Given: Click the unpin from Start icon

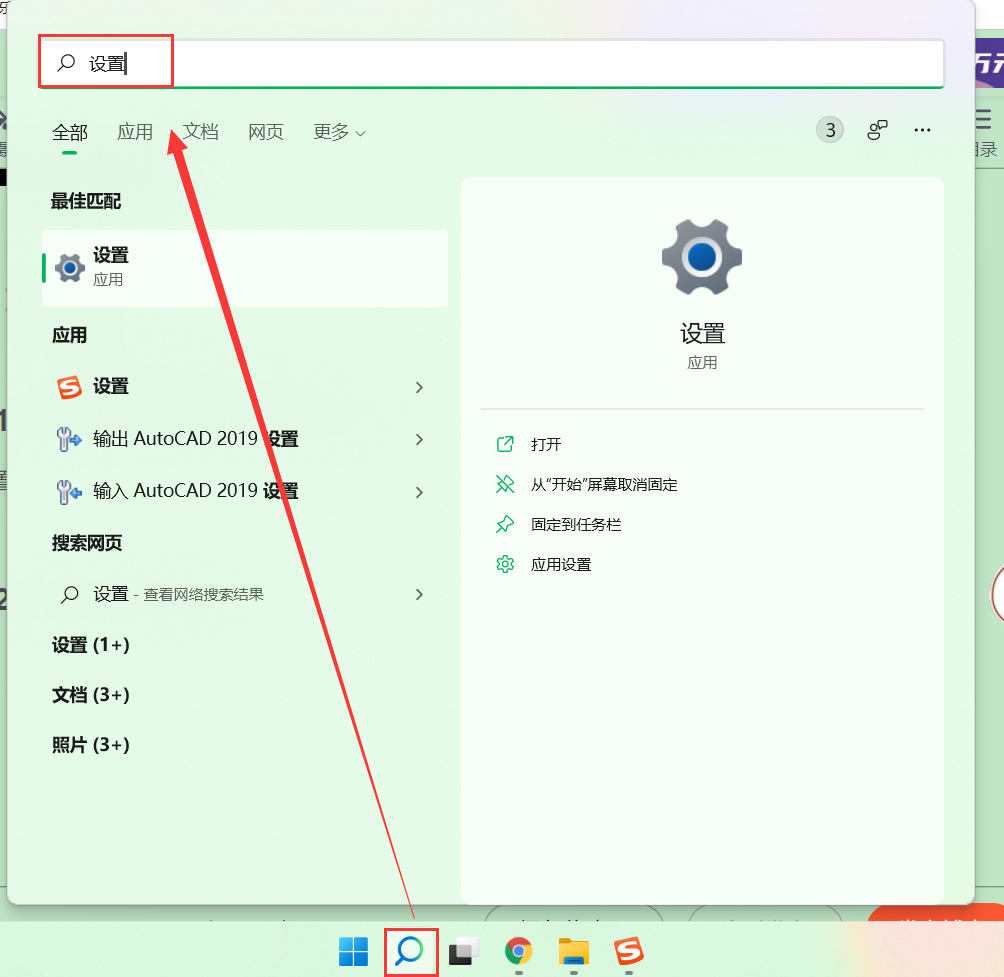Looking at the screenshot, I should 505,484.
